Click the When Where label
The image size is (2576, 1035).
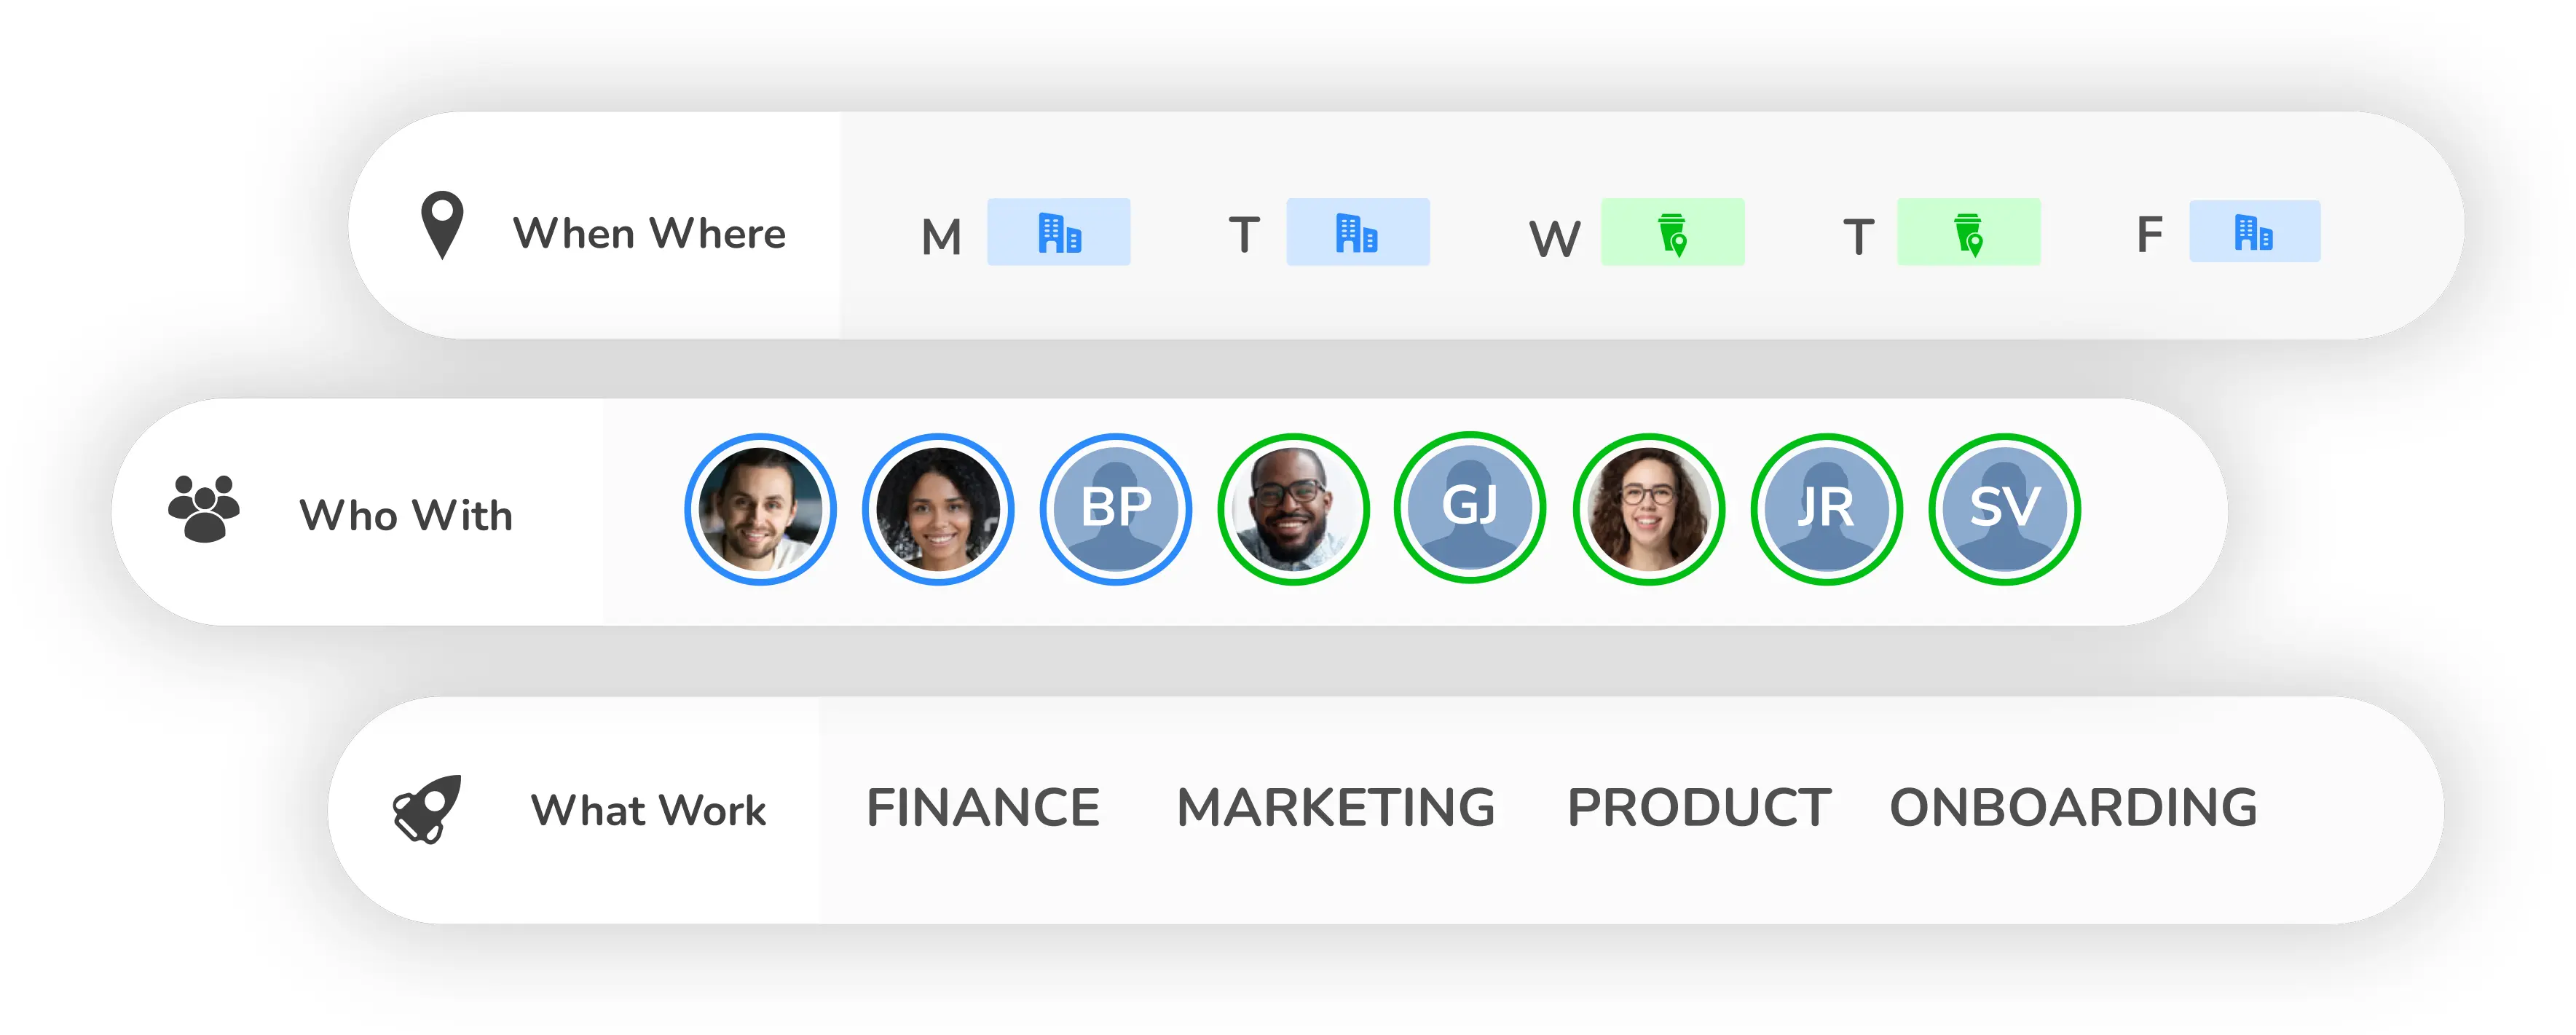649,233
